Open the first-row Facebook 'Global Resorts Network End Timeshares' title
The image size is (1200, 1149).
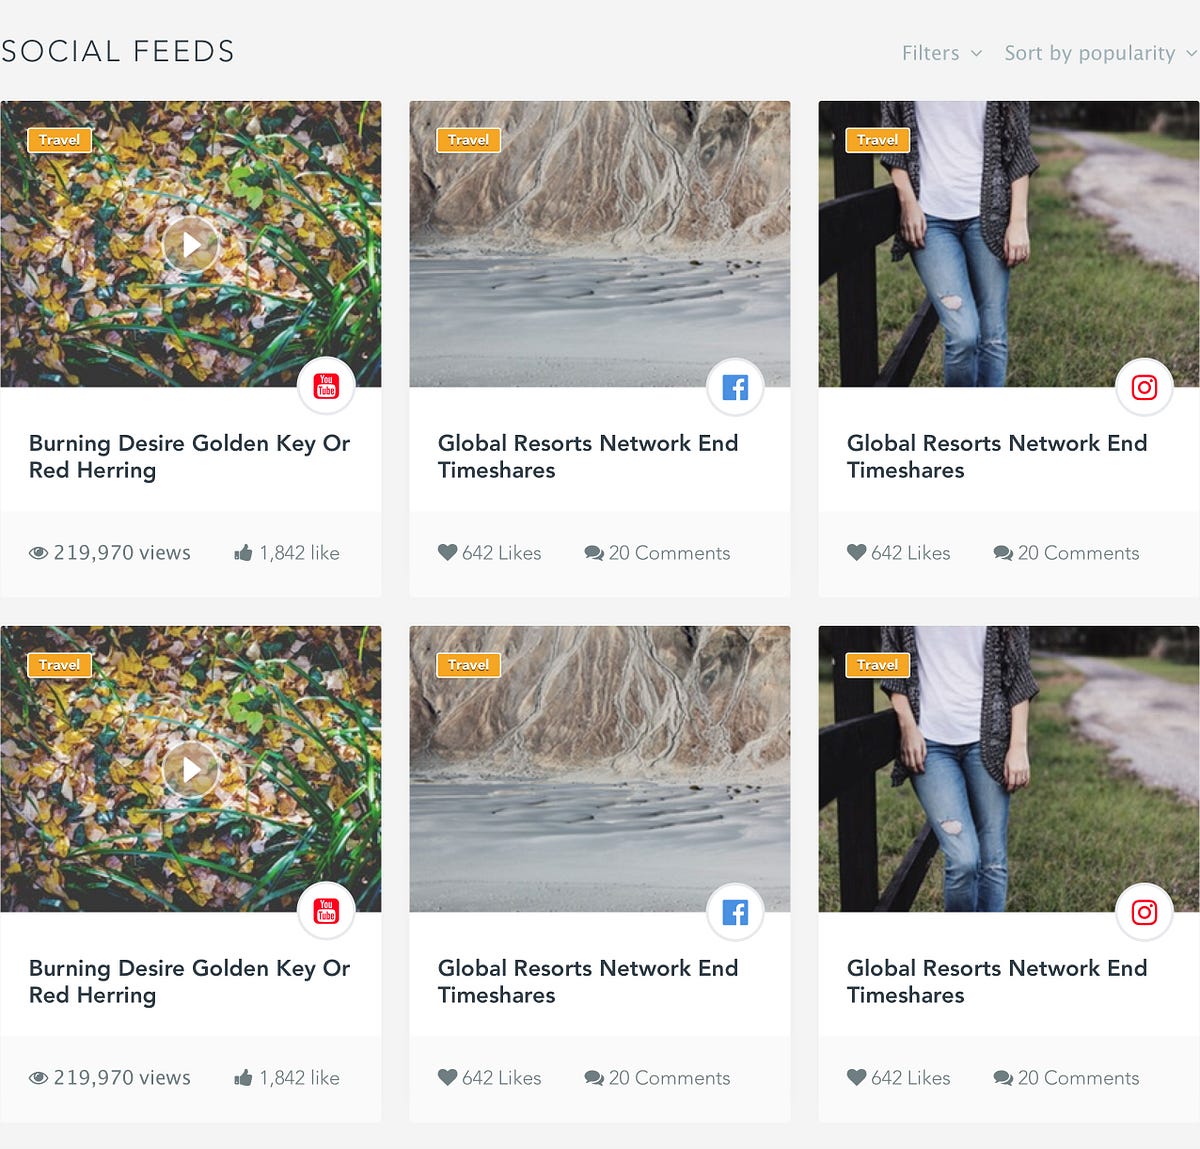tap(588, 456)
